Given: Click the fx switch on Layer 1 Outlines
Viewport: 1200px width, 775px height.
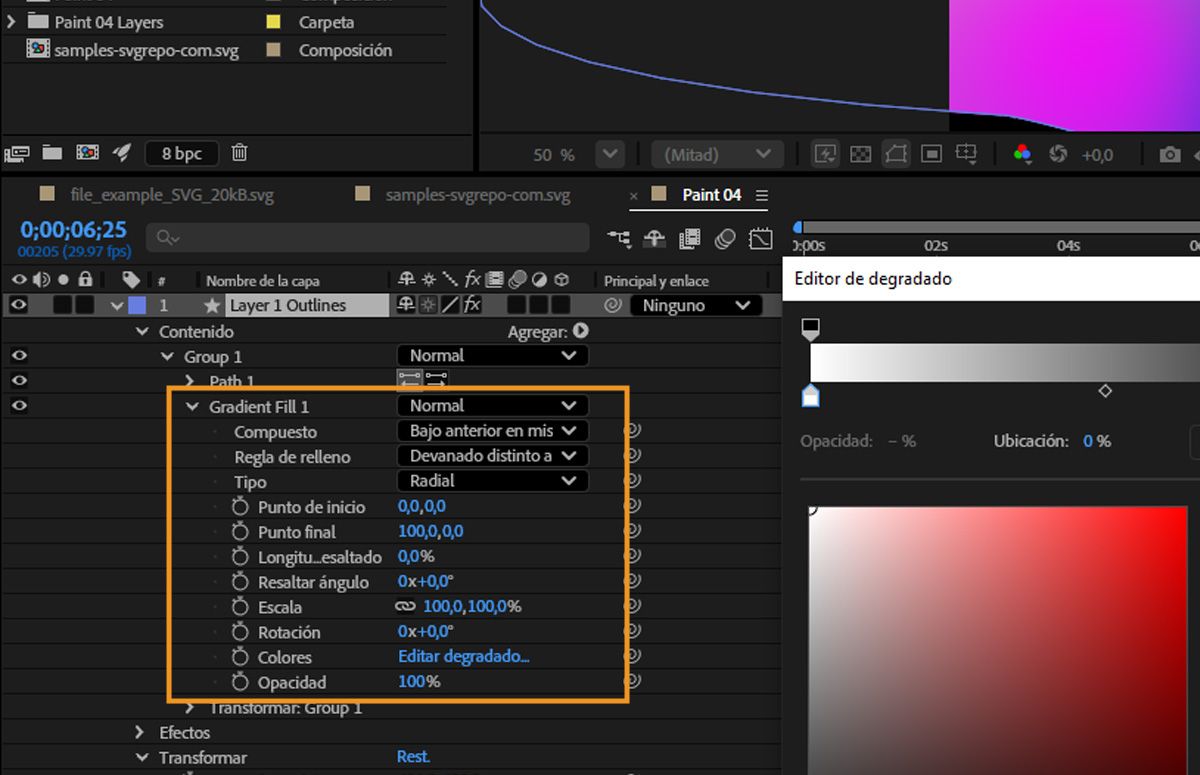Looking at the screenshot, I should 472,305.
